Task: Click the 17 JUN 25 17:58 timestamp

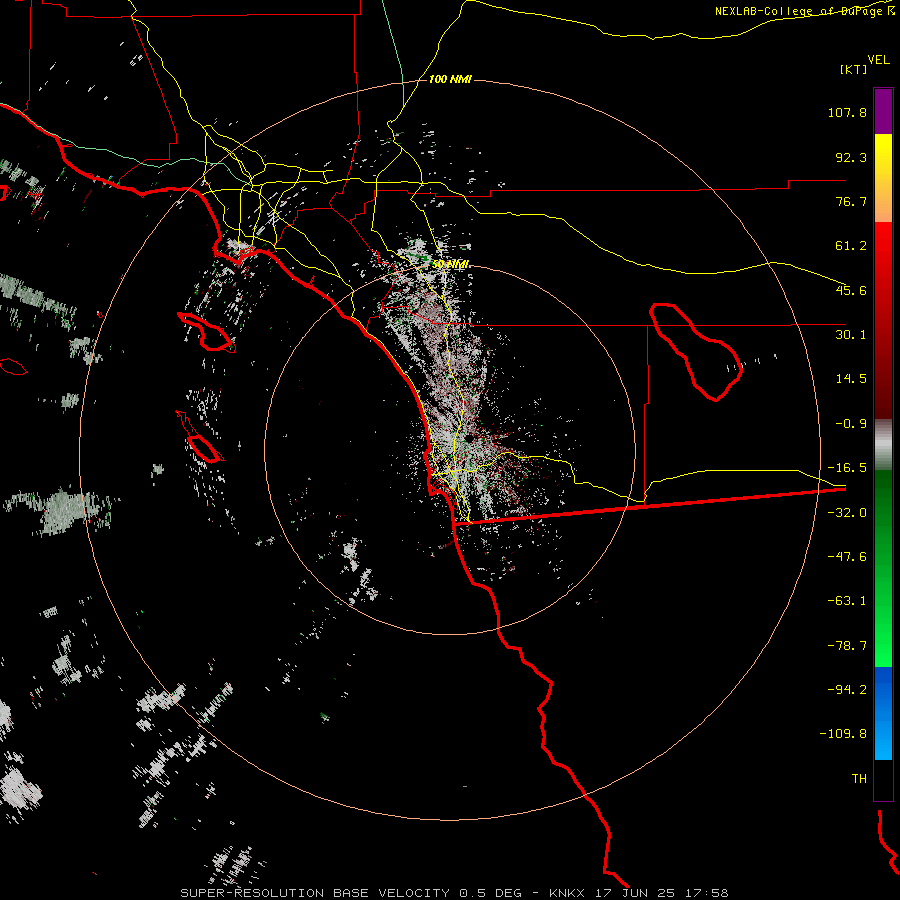Action: tap(661, 893)
